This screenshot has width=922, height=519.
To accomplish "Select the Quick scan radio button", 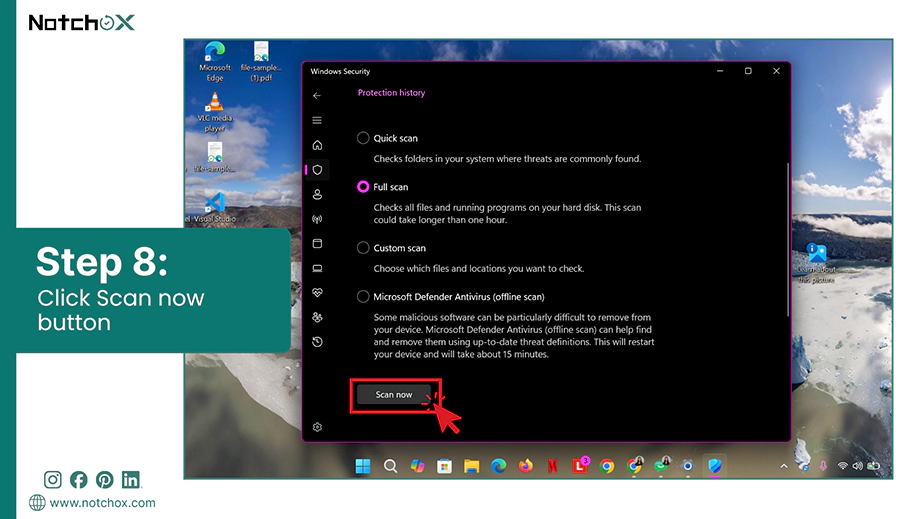I will coord(363,138).
